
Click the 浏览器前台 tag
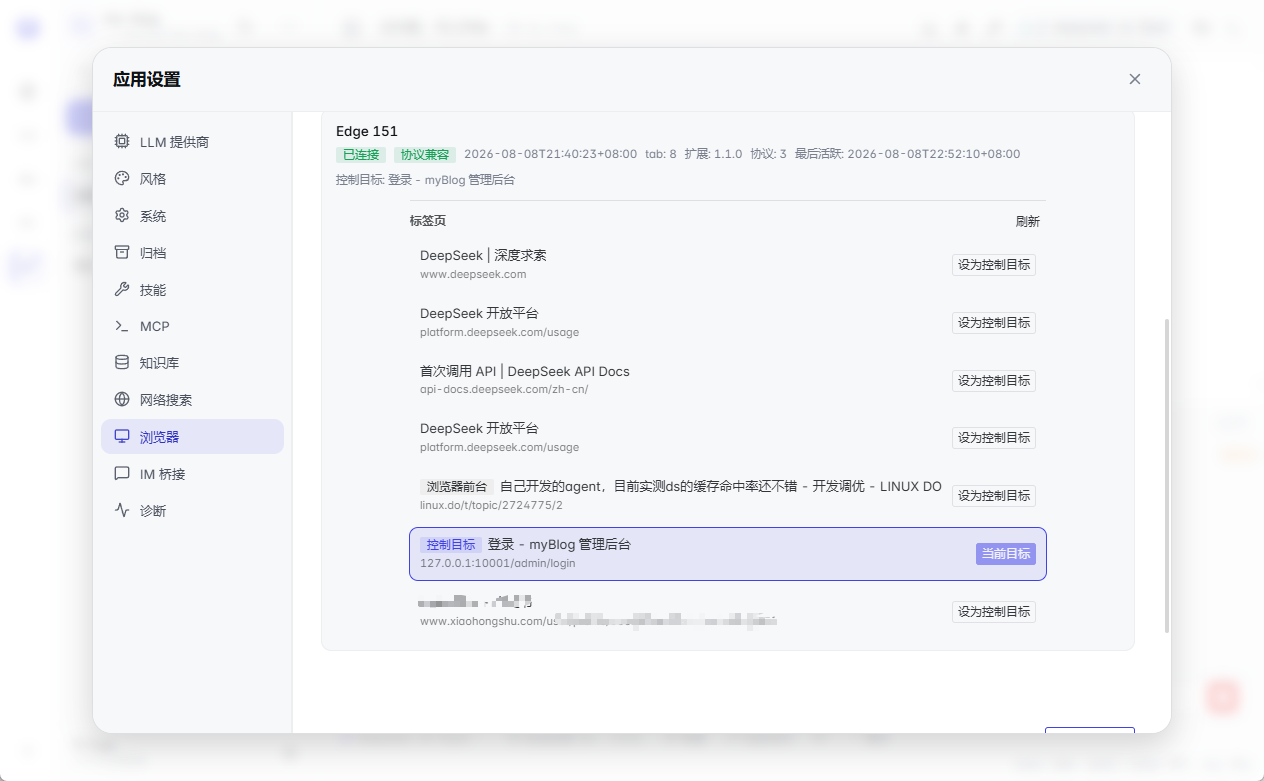point(457,487)
